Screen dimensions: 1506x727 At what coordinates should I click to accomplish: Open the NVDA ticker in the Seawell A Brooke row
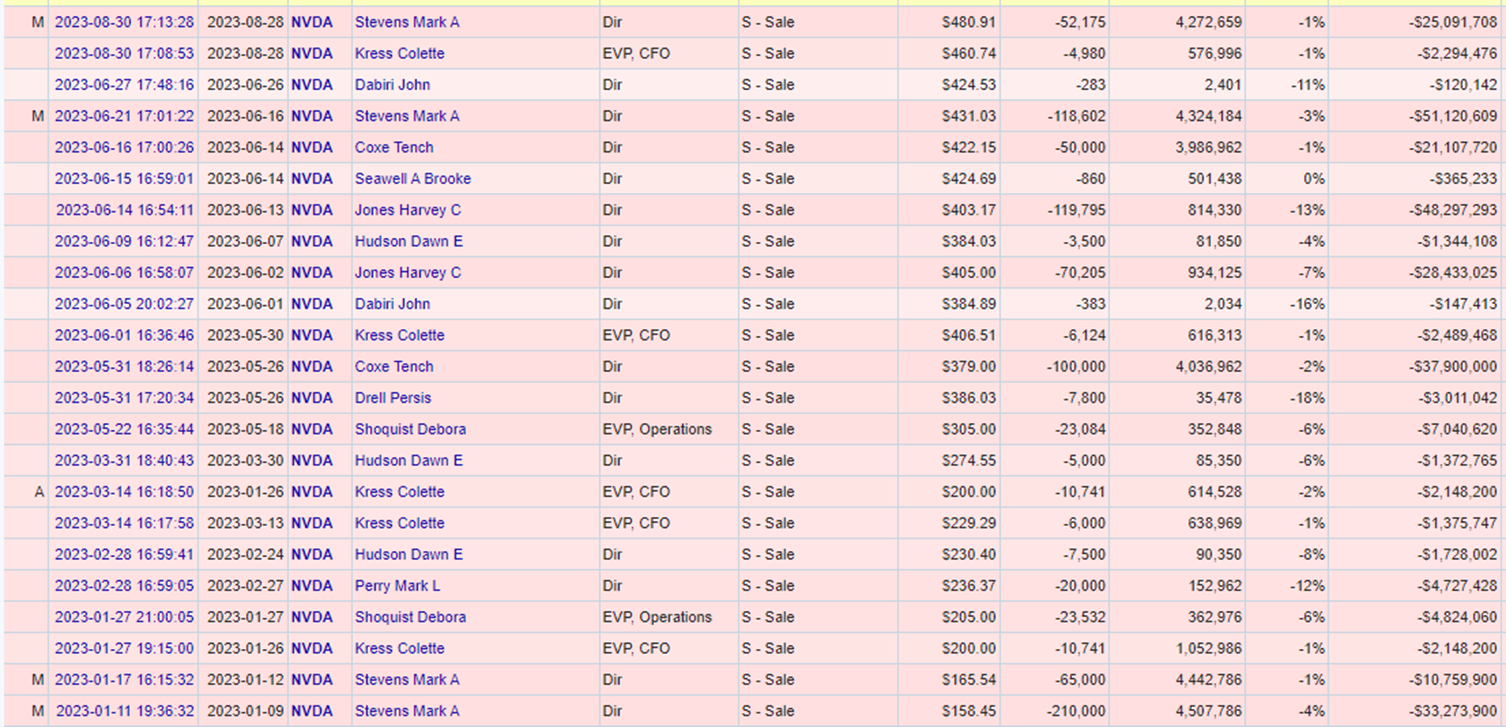pos(312,179)
